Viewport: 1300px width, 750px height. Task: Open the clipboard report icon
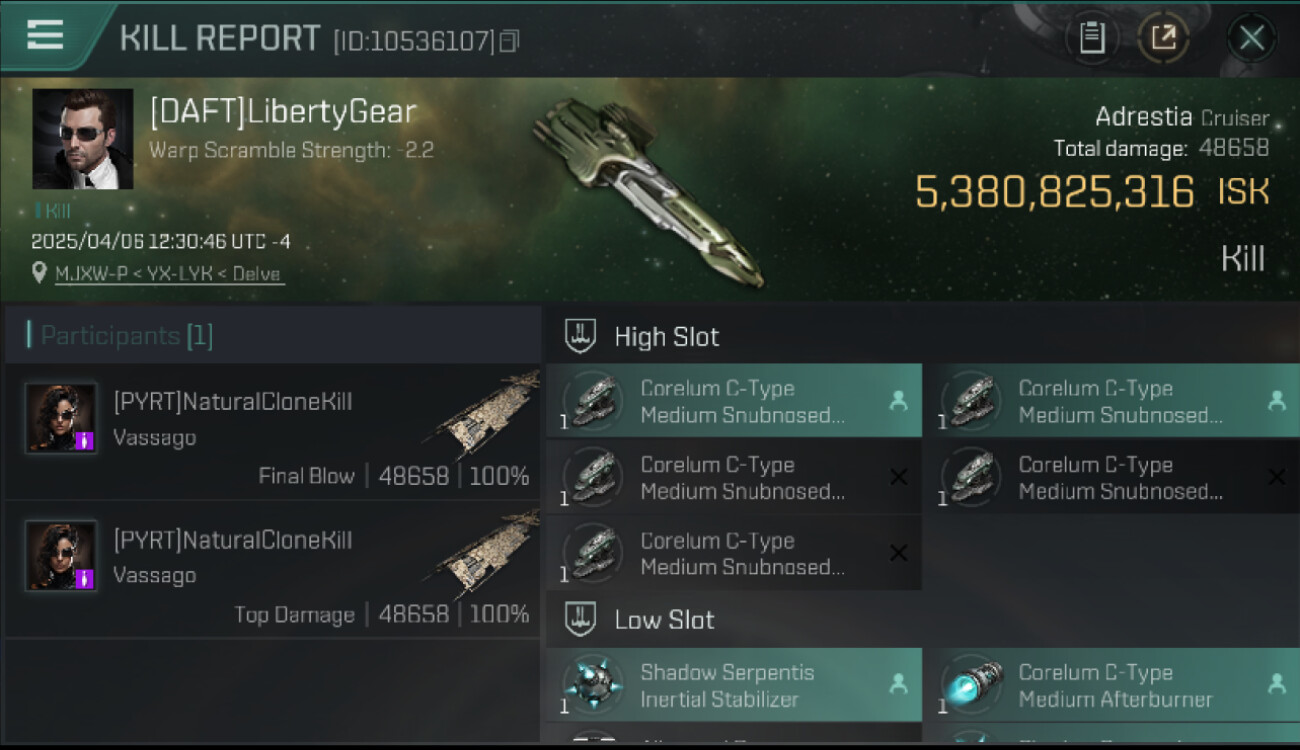pyautogui.click(x=1092, y=38)
